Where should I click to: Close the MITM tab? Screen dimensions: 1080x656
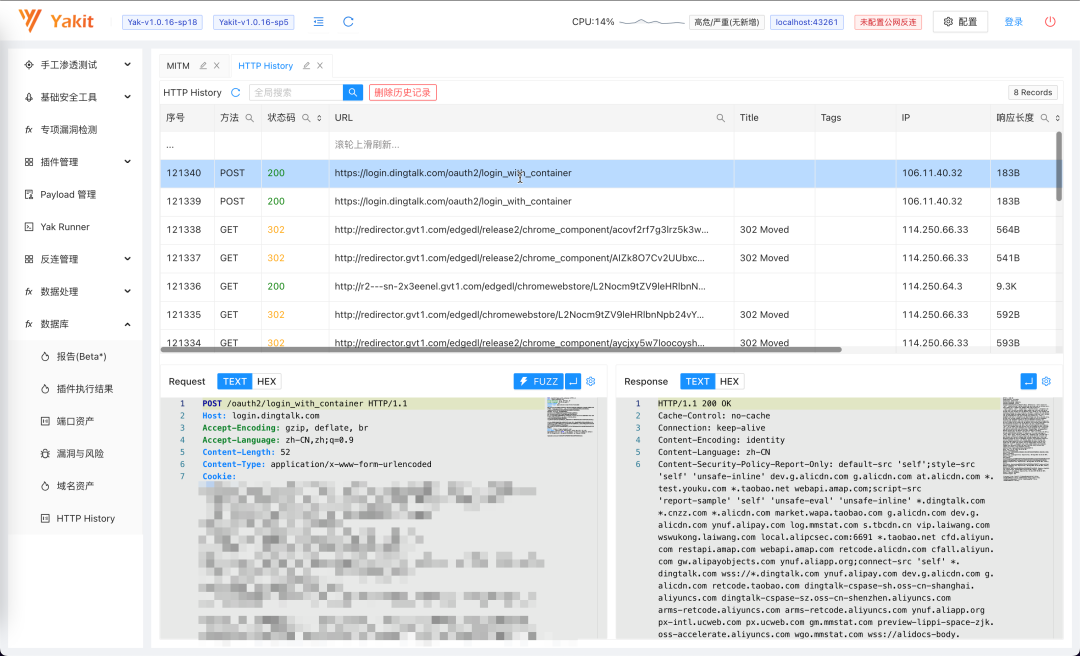pos(216,66)
